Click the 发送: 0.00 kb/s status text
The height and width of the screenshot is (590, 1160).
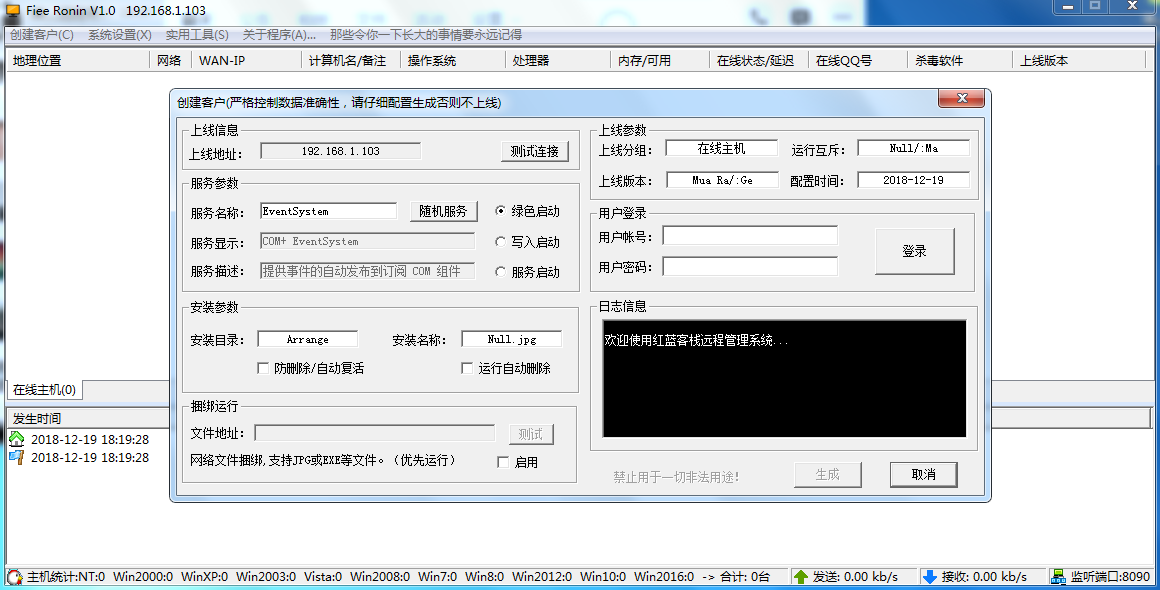click(855, 577)
